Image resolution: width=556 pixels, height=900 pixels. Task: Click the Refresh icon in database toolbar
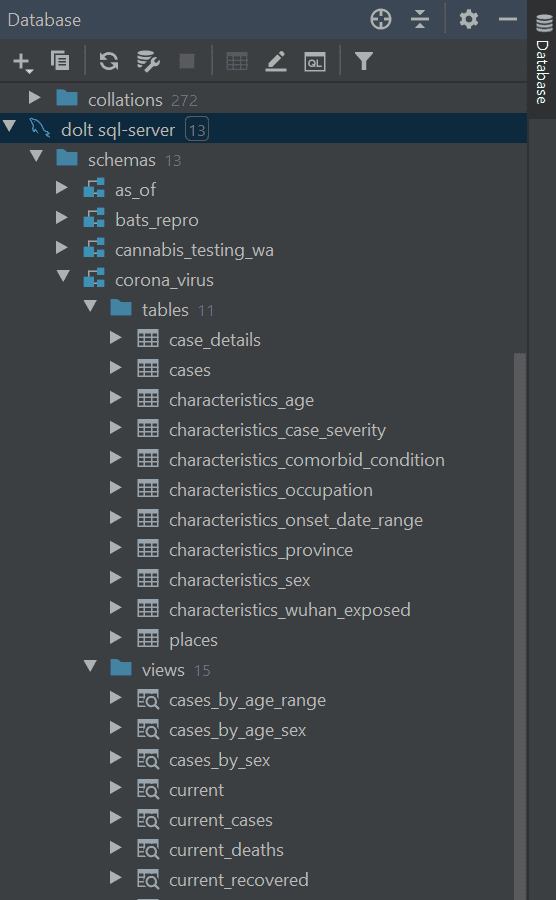coord(108,61)
